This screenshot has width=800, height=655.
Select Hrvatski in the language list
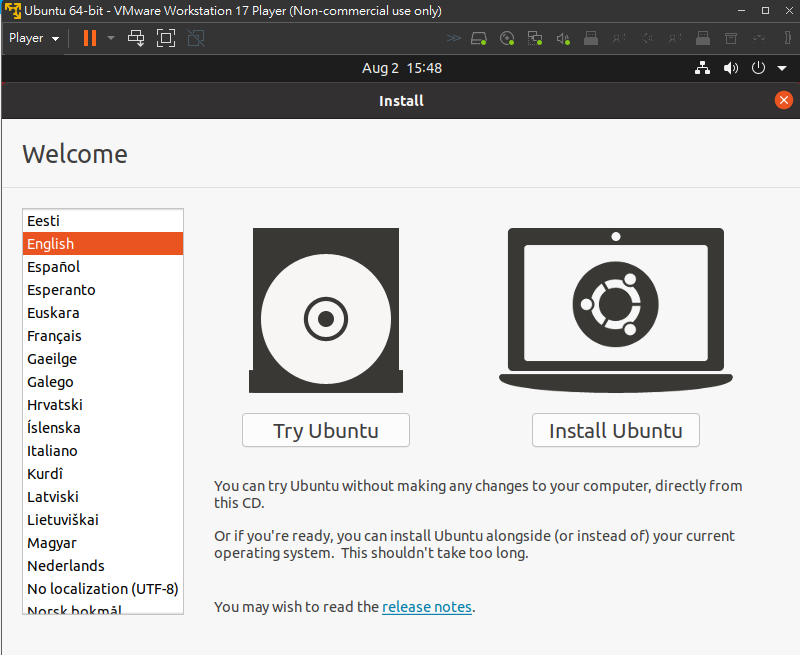click(103, 405)
